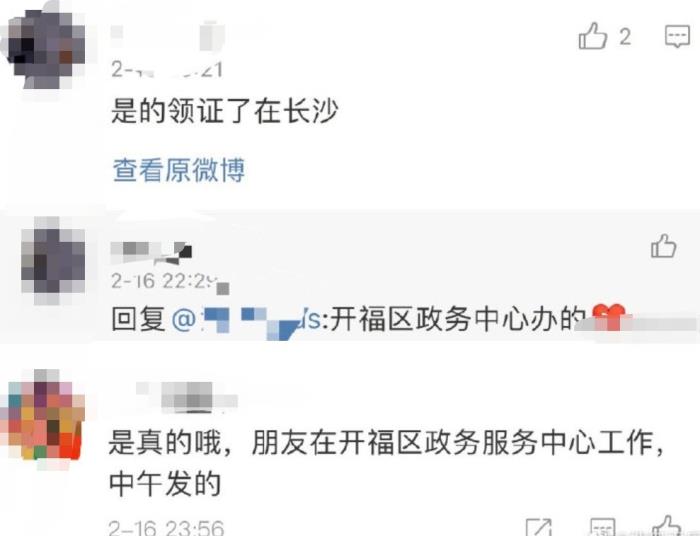Image resolution: width=700 pixels, height=536 pixels.
Task: Share the bottom comment using the forward icon
Action: coord(539,528)
